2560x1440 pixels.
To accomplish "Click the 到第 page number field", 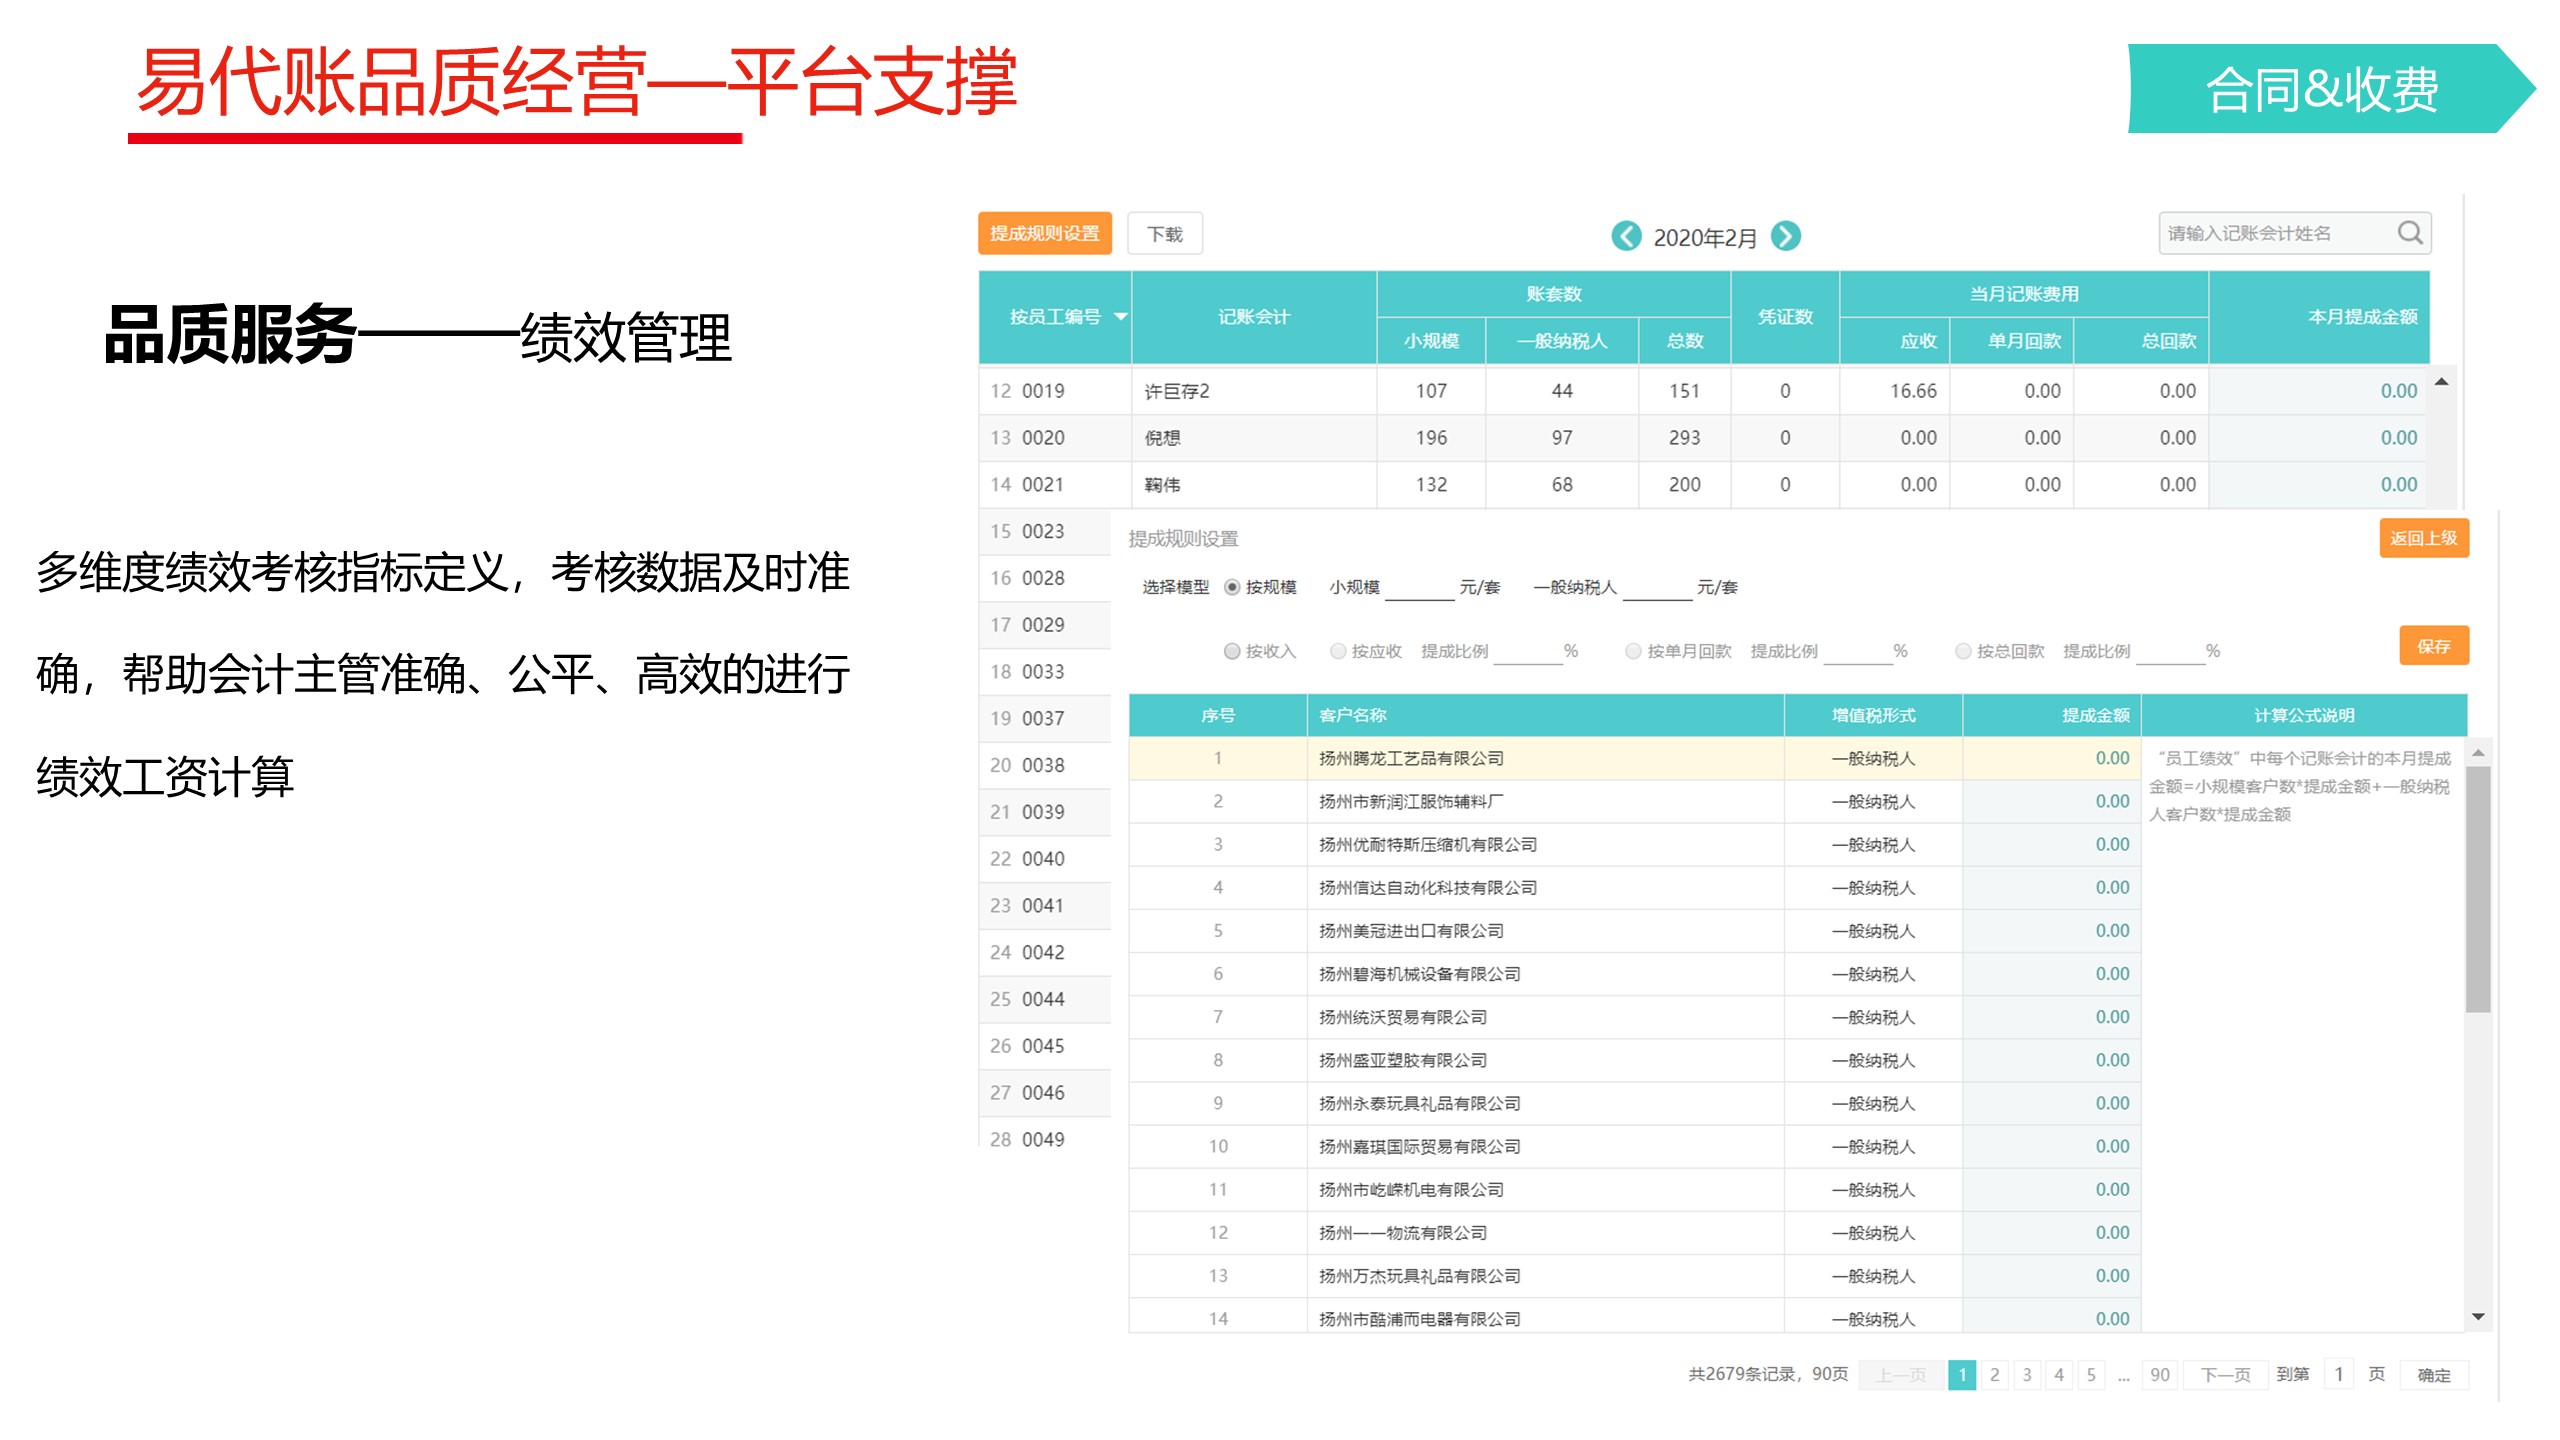I will click(2339, 1375).
